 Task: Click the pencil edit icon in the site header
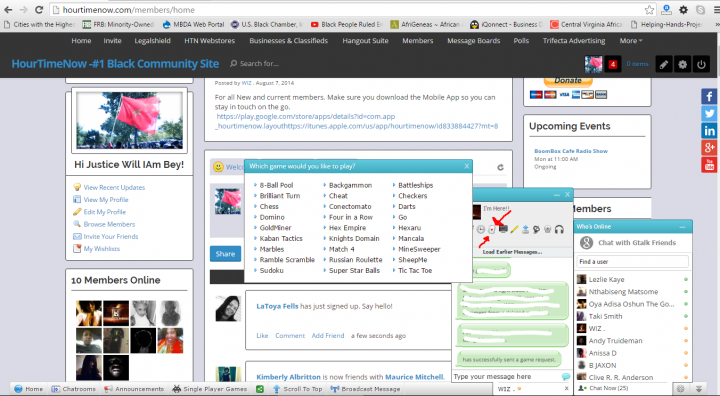tap(664, 64)
